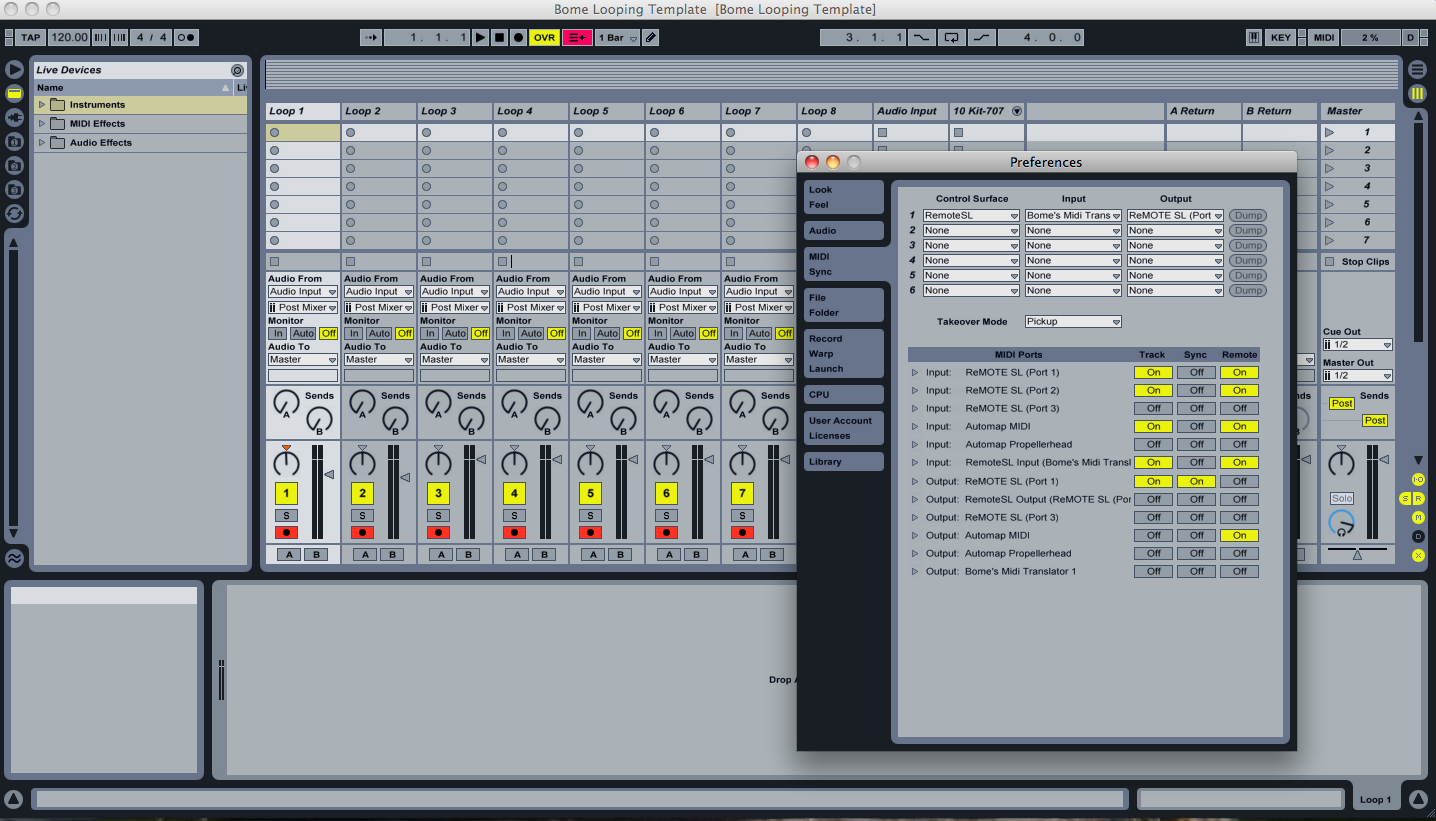Toggle the Returns section R button

click(1418, 498)
